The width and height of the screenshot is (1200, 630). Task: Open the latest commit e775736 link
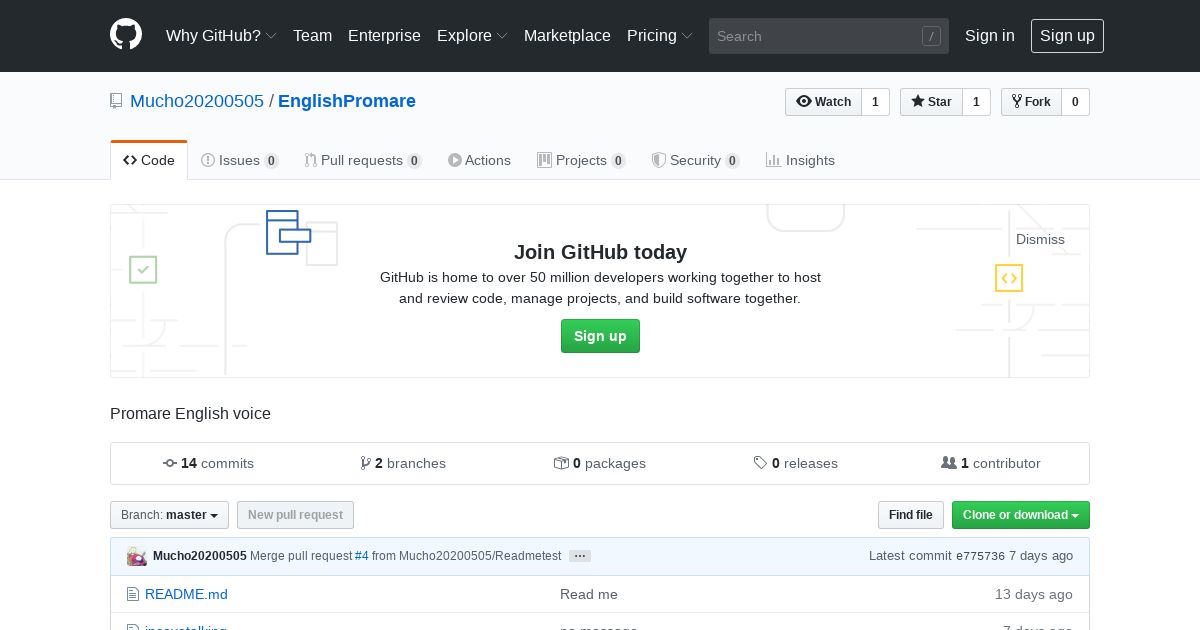click(x=980, y=556)
